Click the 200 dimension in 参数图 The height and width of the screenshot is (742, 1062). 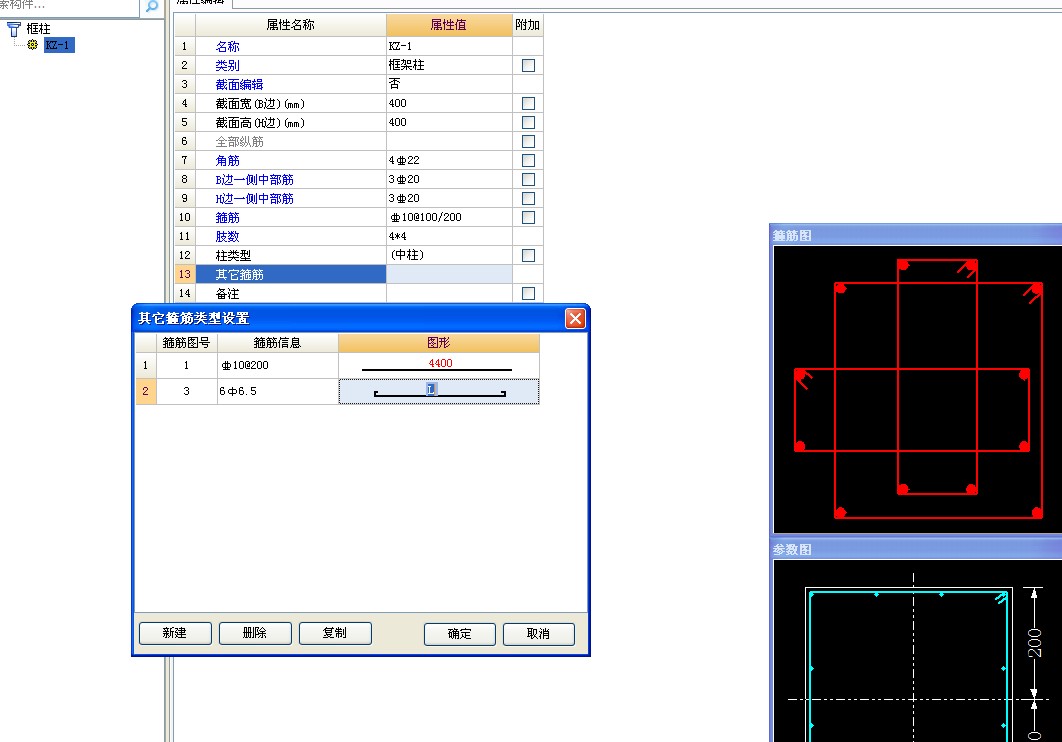[1034, 642]
